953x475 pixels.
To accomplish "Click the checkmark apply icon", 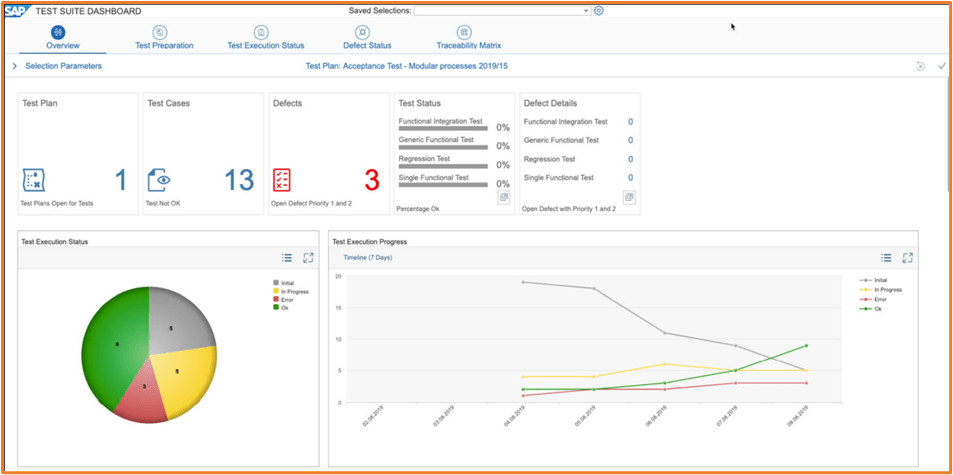I will [x=941, y=66].
